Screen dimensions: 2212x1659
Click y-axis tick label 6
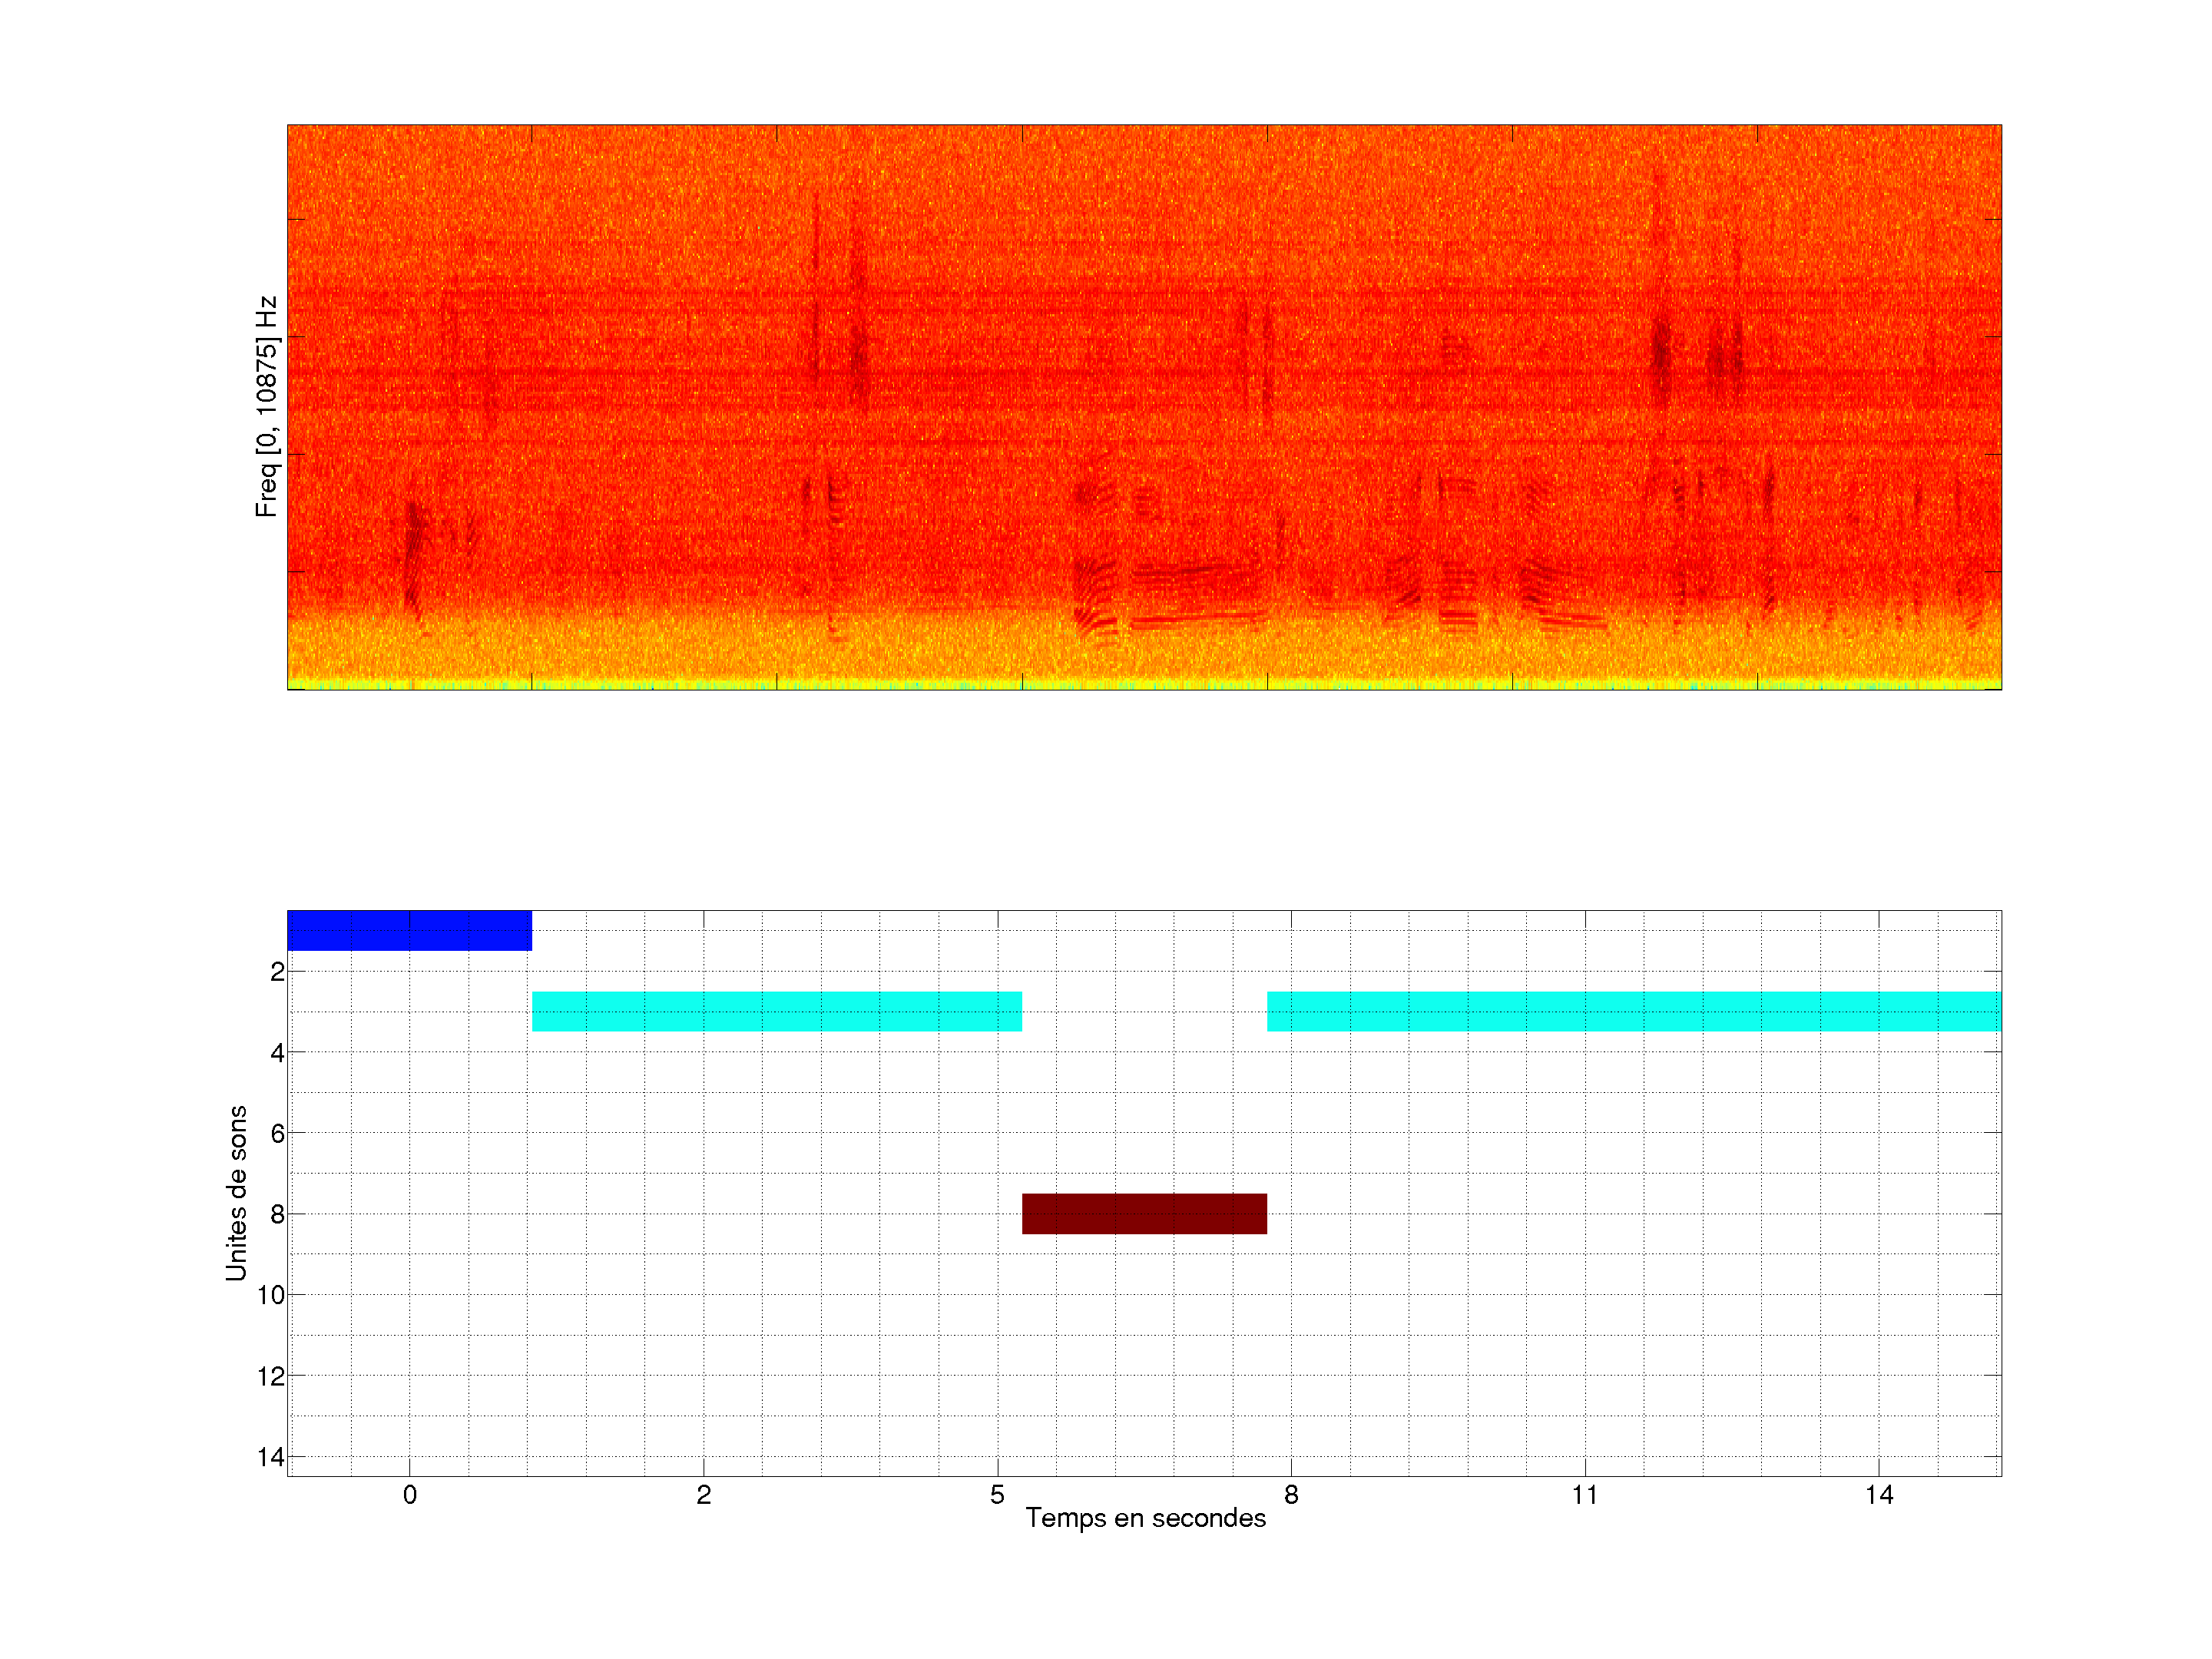tap(277, 1133)
